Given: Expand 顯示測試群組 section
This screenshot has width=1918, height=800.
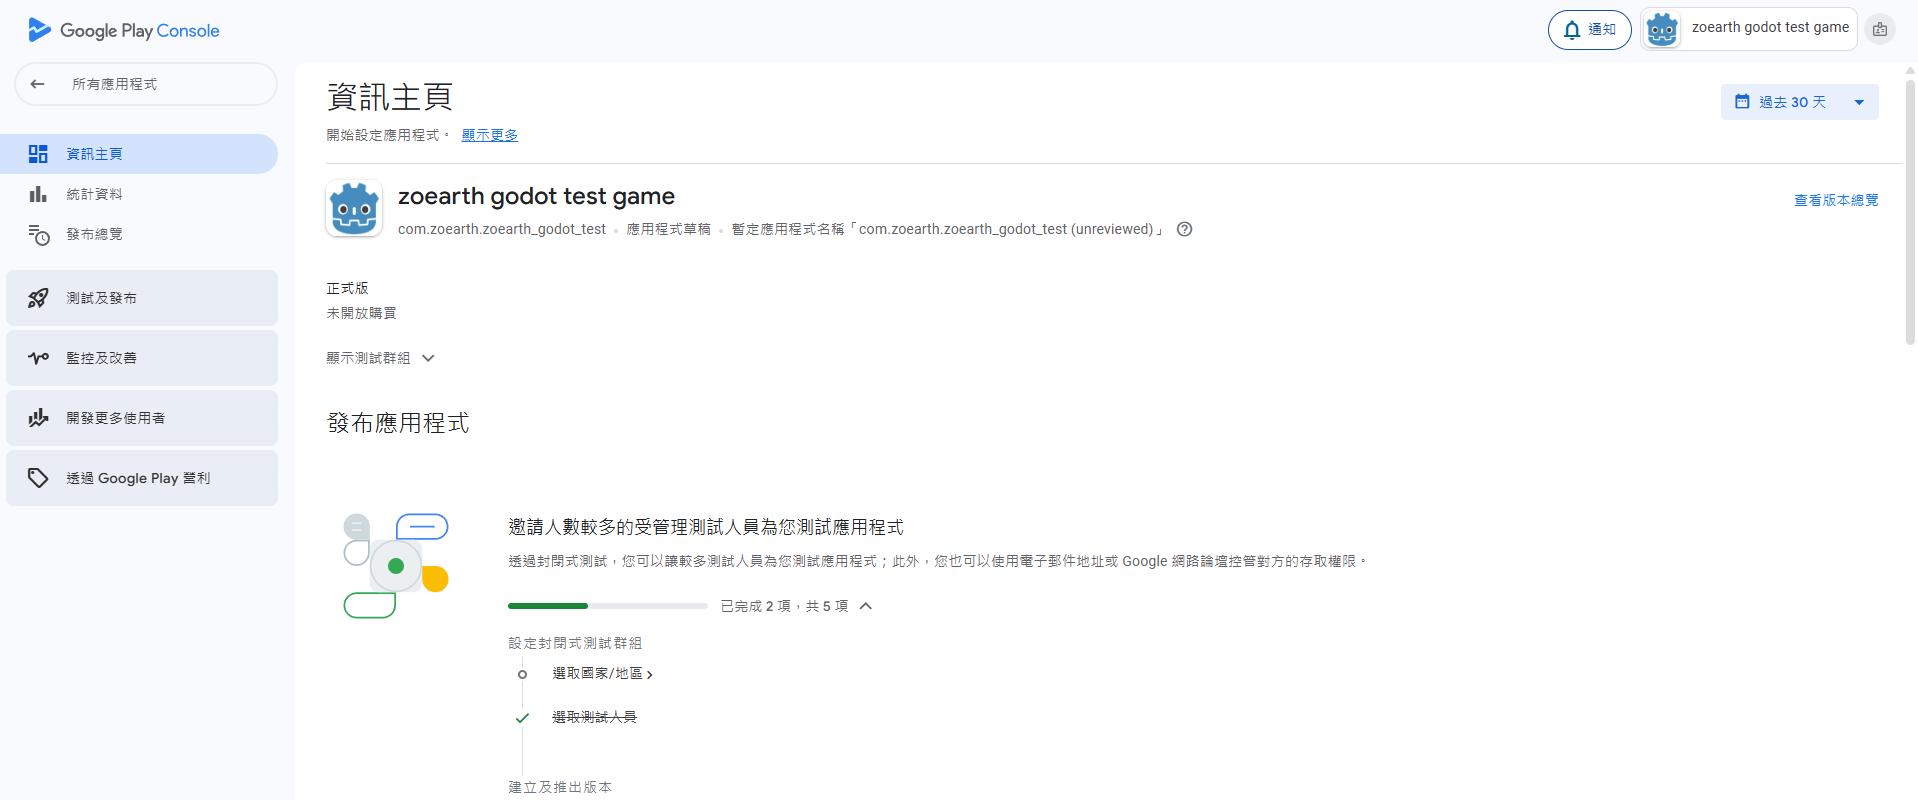Looking at the screenshot, I should coord(380,358).
